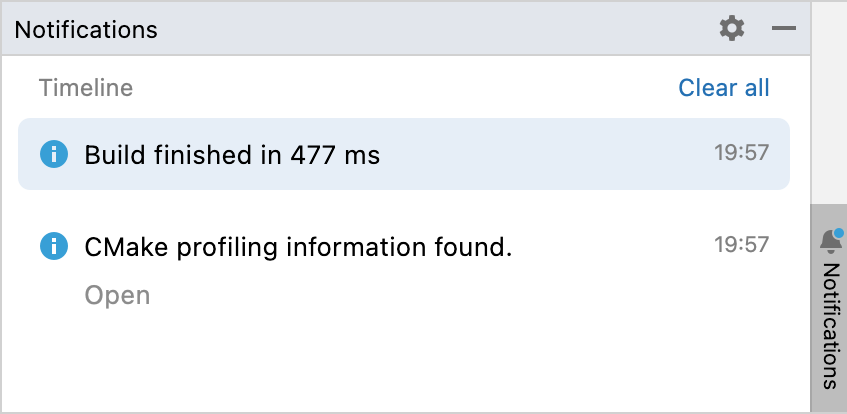Image resolution: width=847 pixels, height=414 pixels.
Task: Click the bell icon in the sidebar
Action: (829, 242)
